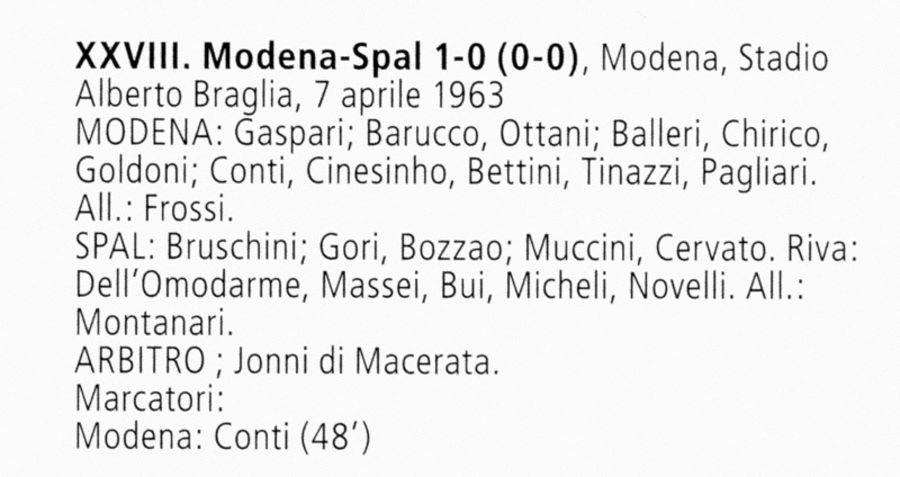900x477 pixels.
Task: Click the SPAL lineup label
Action: [x=115, y=247]
